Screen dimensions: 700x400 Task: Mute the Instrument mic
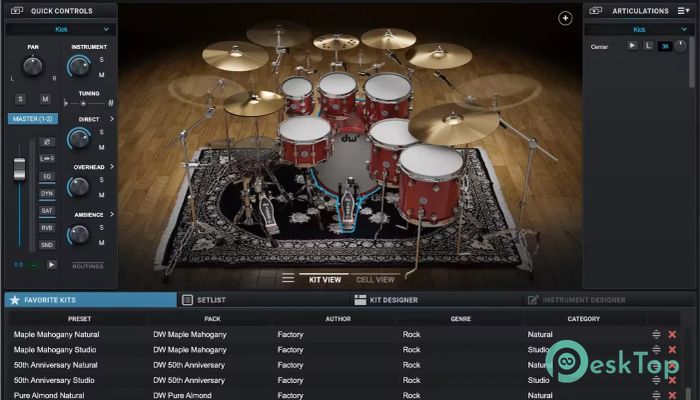click(x=102, y=75)
